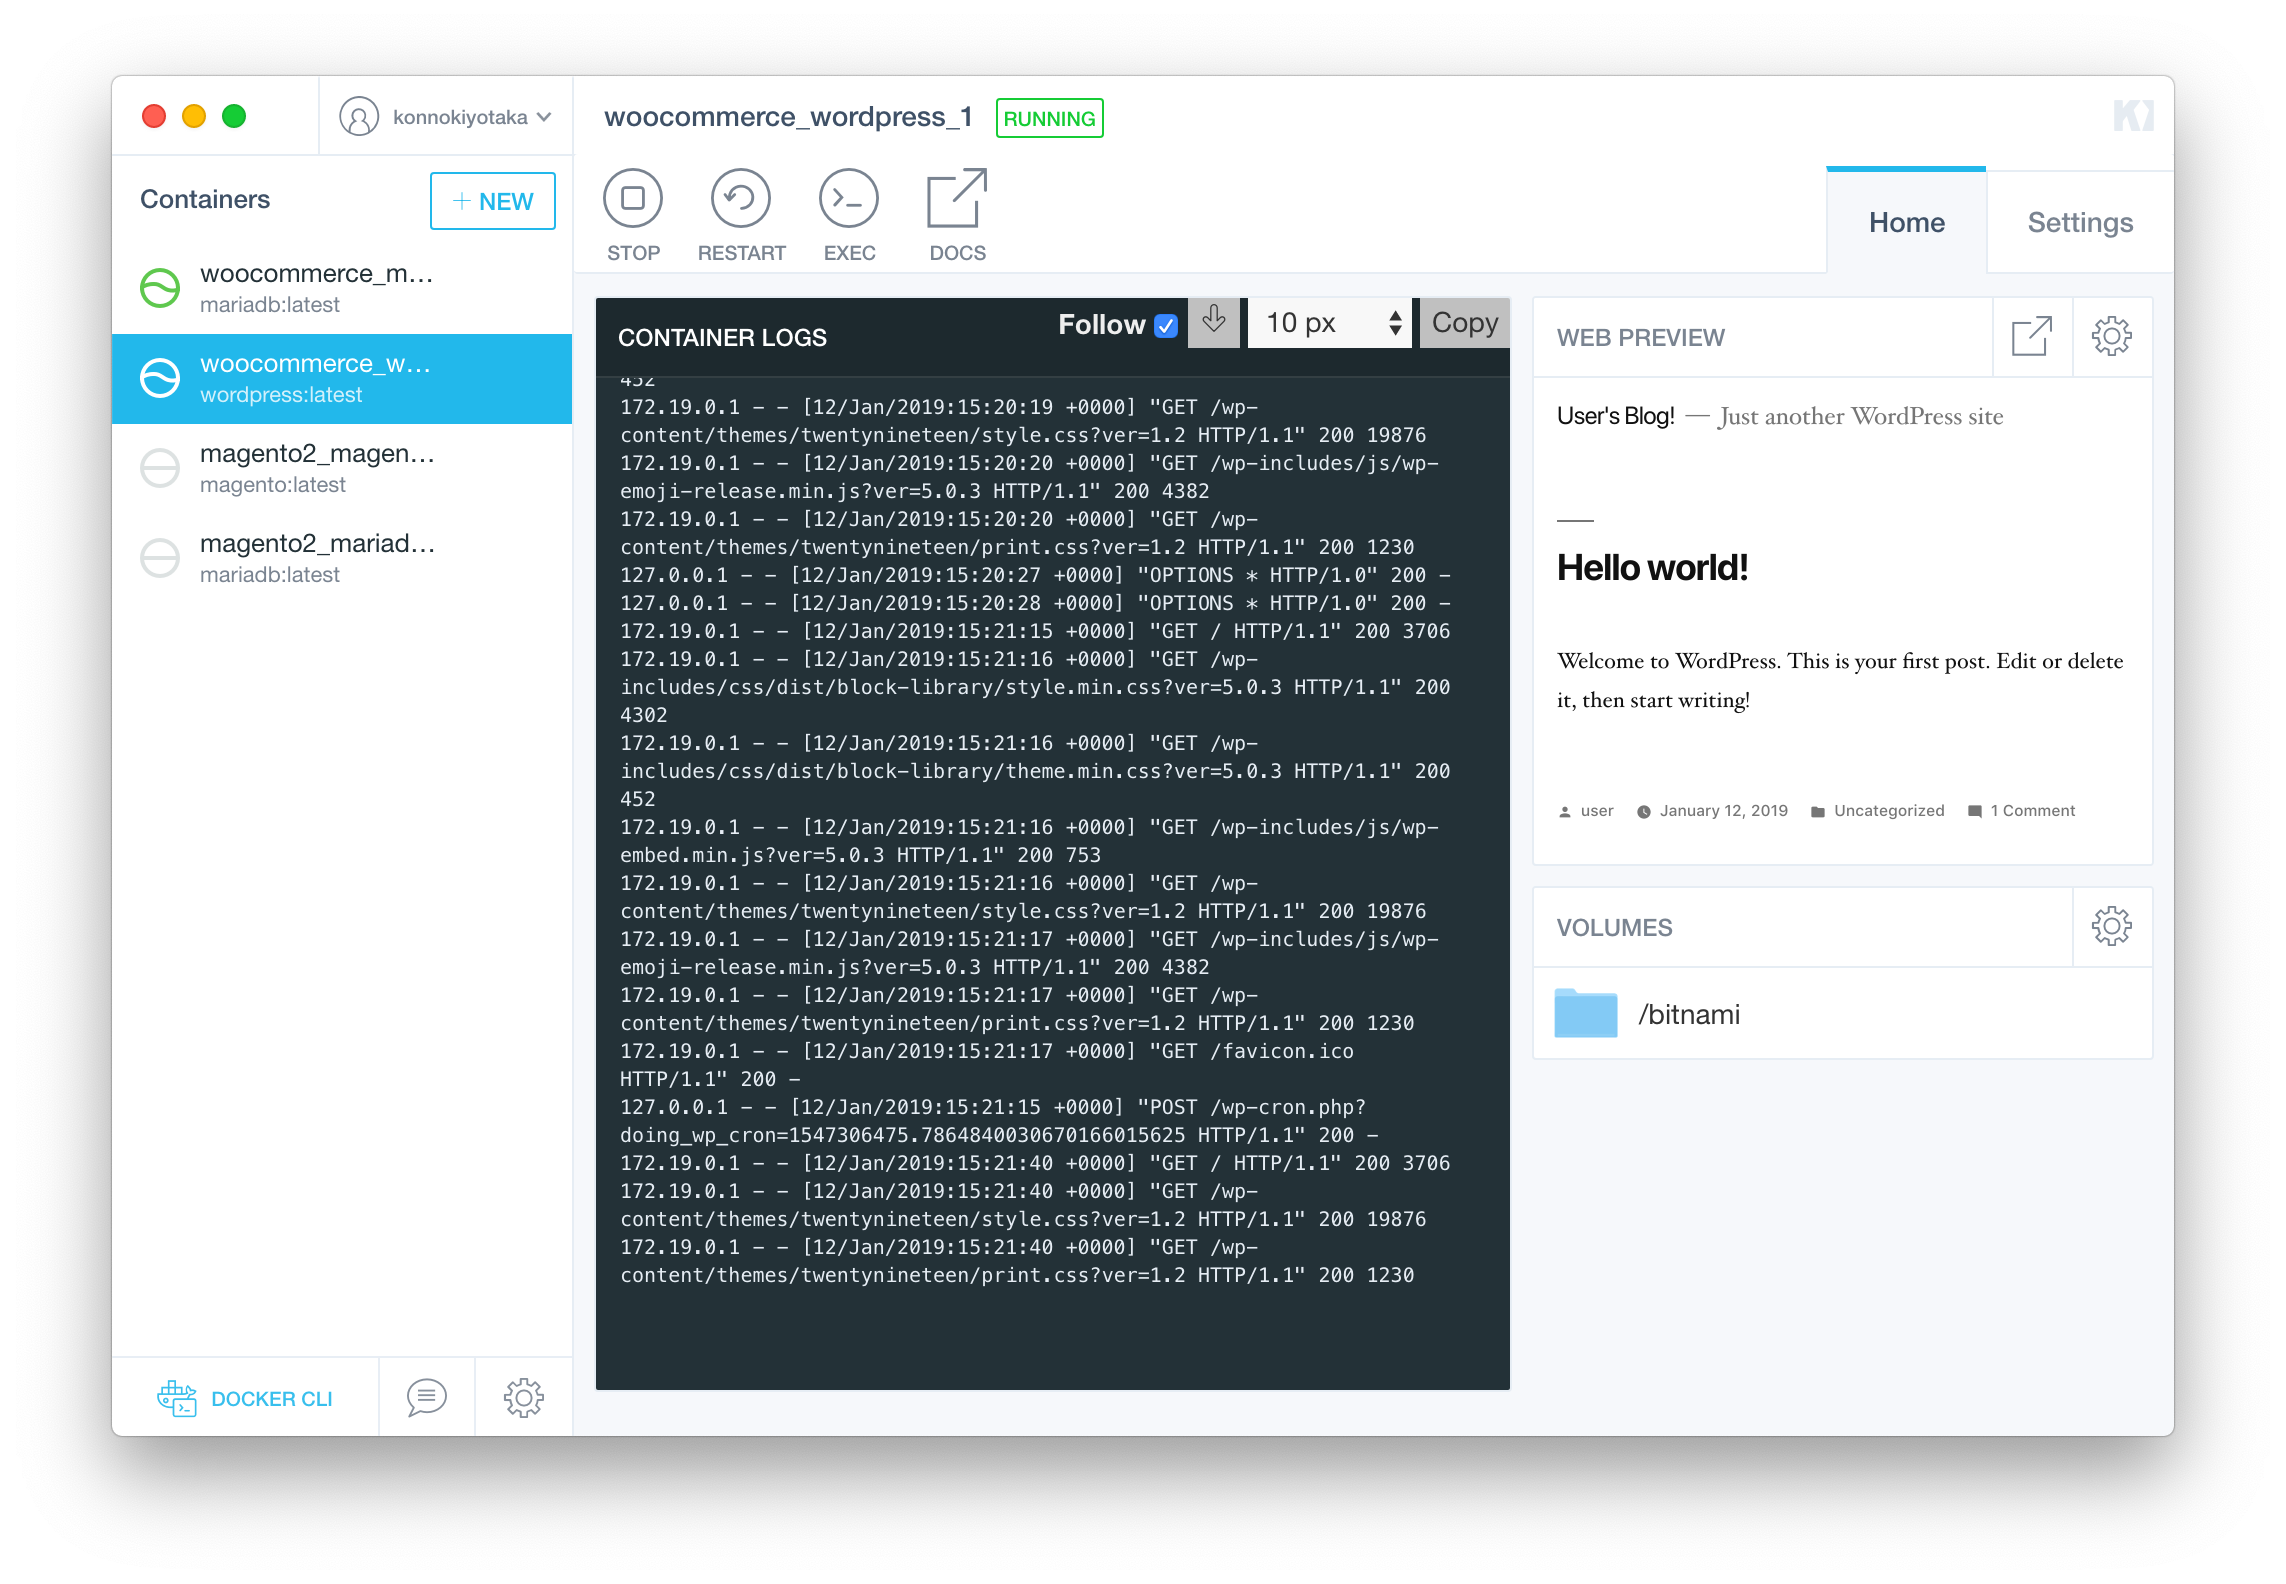Expand the konnokiyotaka account menu
The height and width of the screenshot is (1584, 2286).
pos(446,117)
